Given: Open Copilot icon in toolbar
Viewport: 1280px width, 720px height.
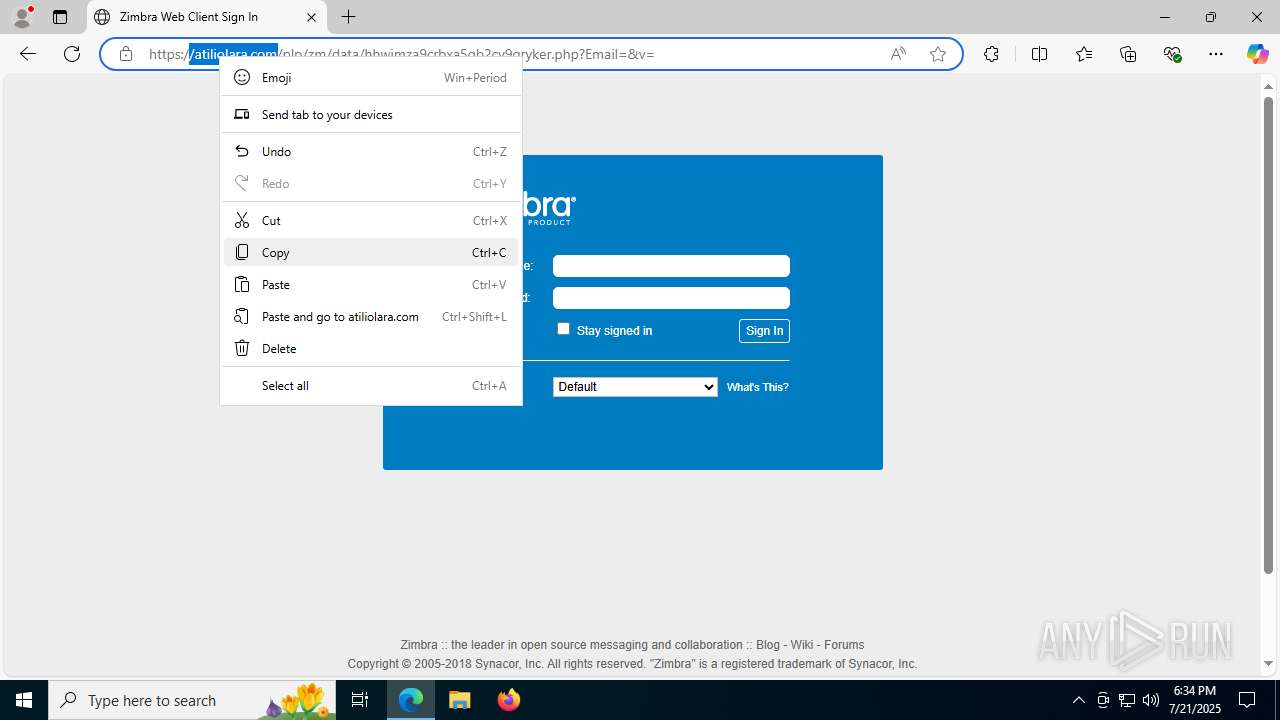Looking at the screenshot, I should (x=1257, y=54).
